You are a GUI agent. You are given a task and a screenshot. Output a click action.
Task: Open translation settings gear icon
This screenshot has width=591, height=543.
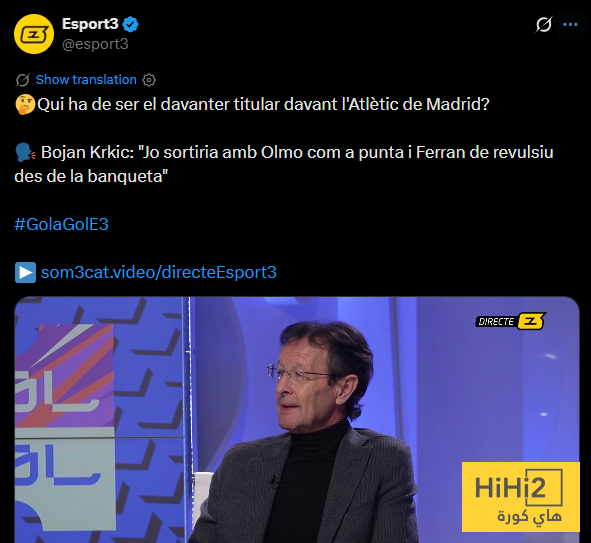tap(149, 80)
